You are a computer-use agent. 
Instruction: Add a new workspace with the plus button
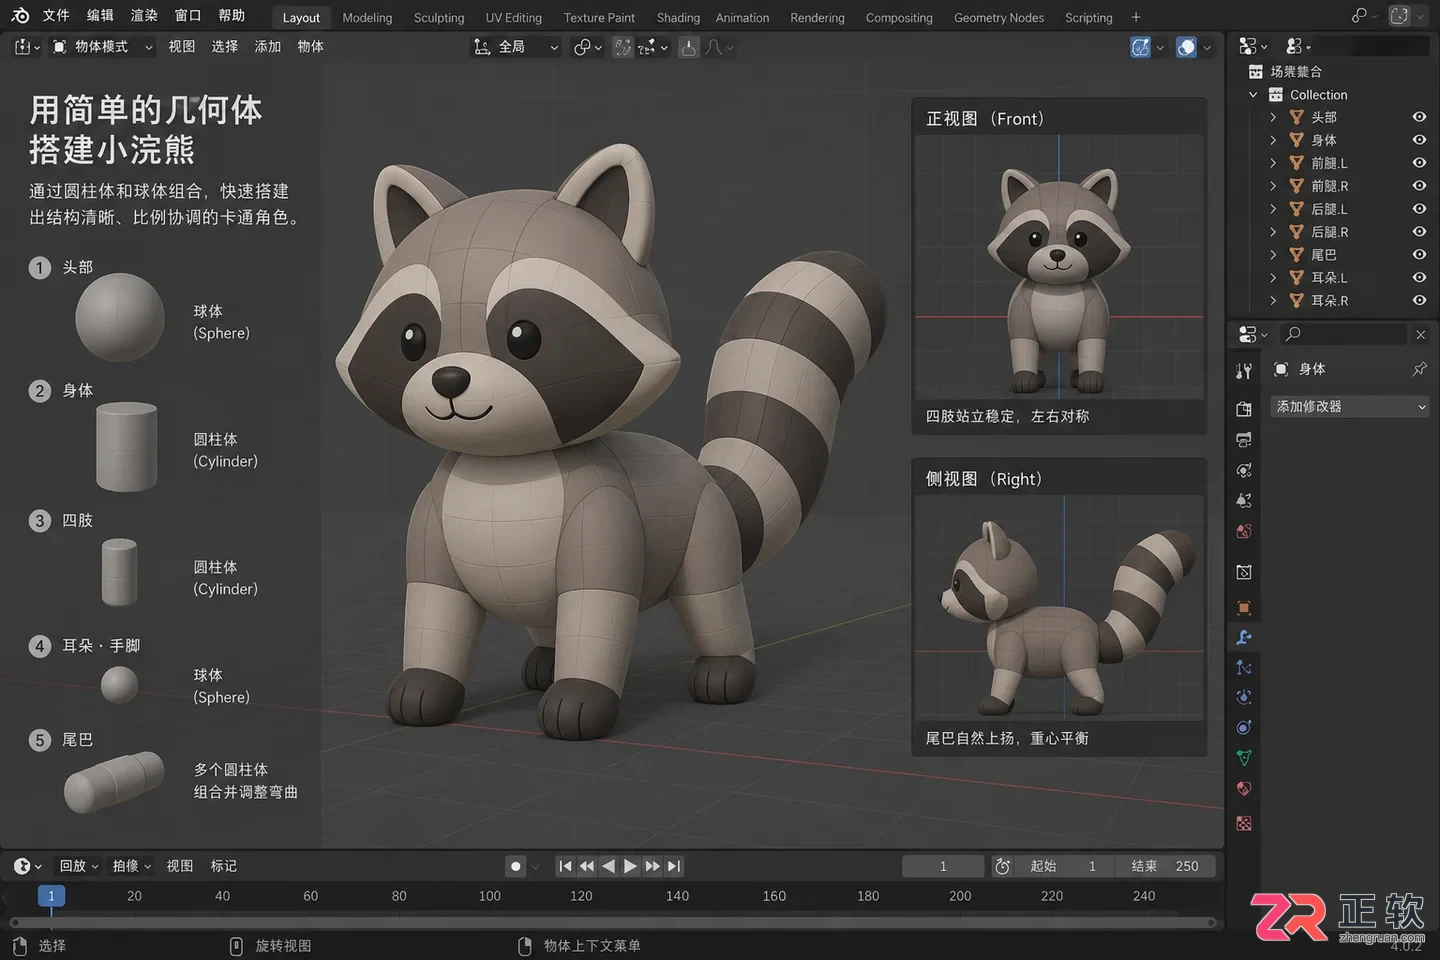click(1136, 17)
